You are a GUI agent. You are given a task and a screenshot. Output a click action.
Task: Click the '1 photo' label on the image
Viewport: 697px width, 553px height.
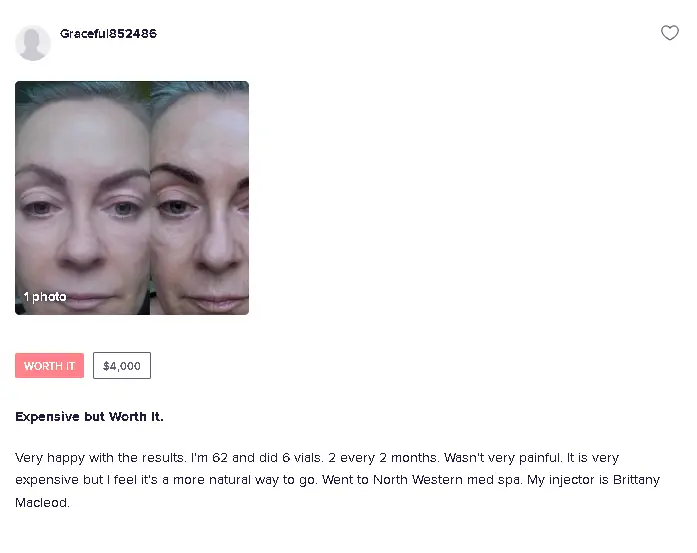[45, 297]
